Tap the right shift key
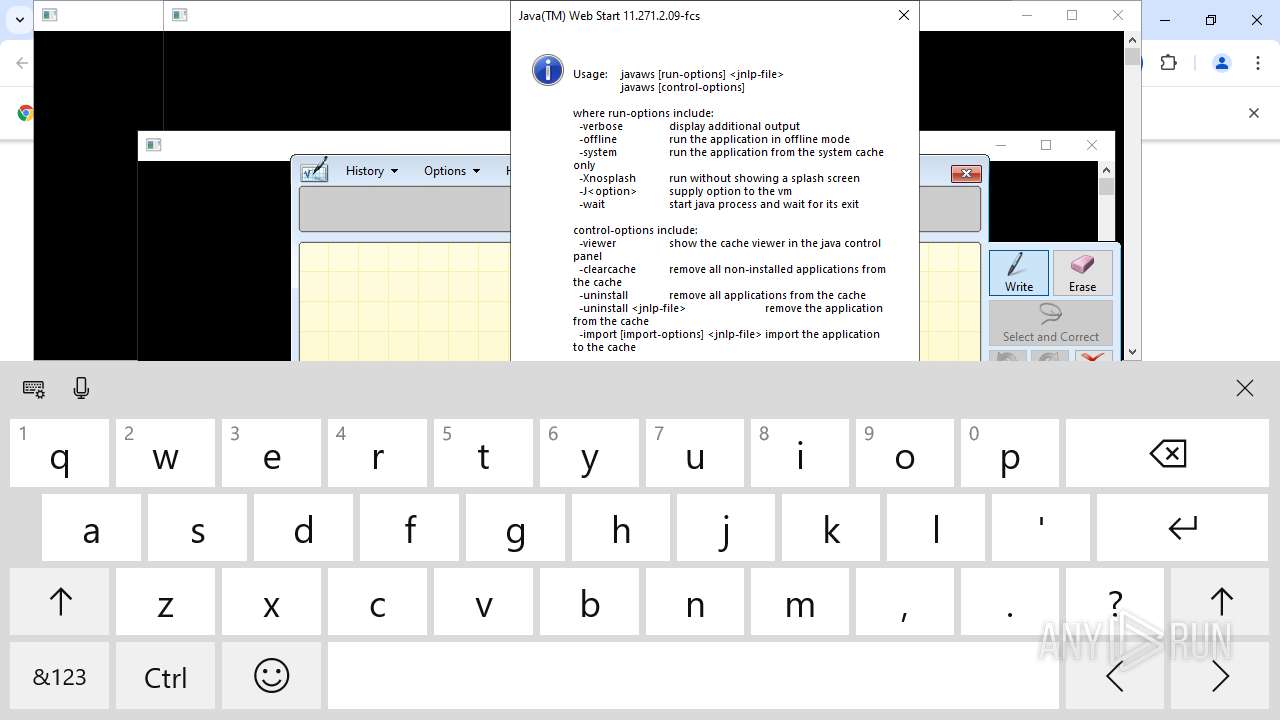Screen dimensions: 1280x720 tap(1220, 602)
